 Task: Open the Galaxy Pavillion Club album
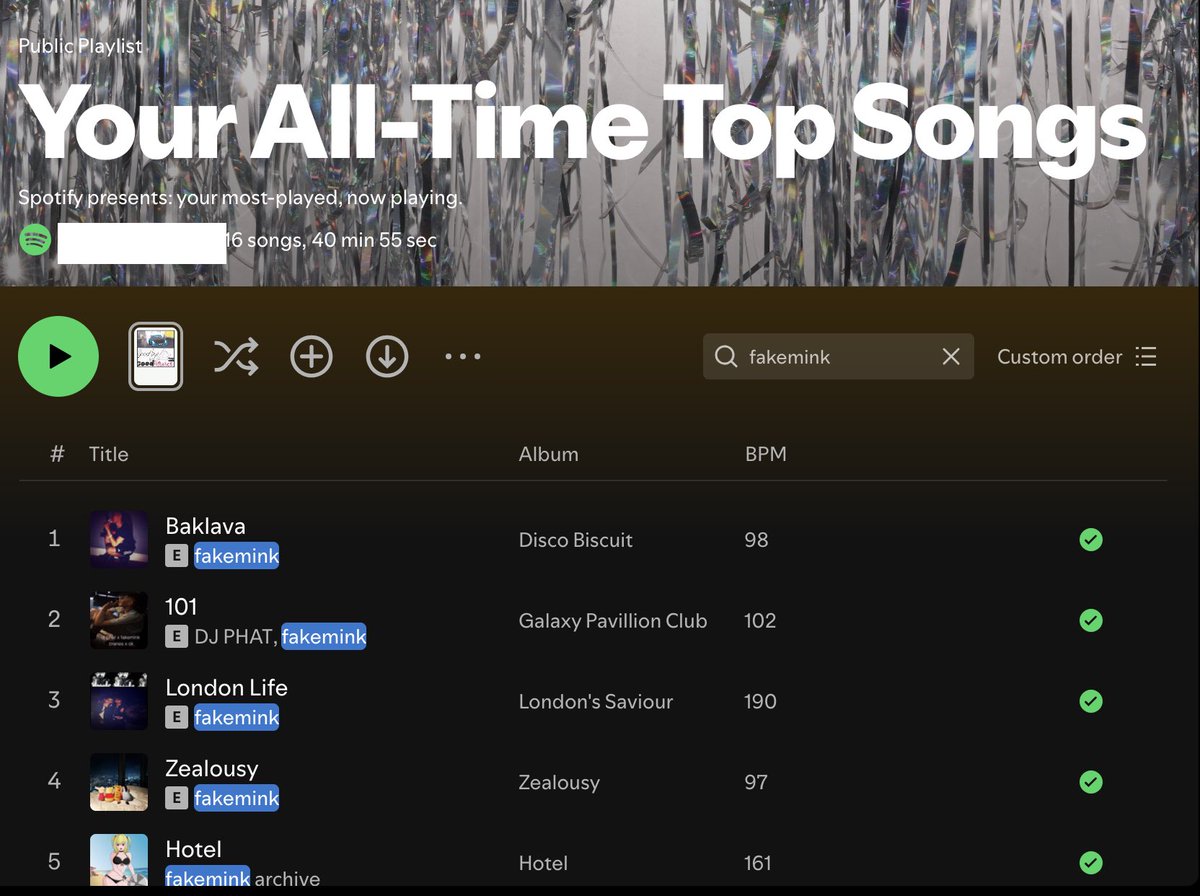coord(613,621)
